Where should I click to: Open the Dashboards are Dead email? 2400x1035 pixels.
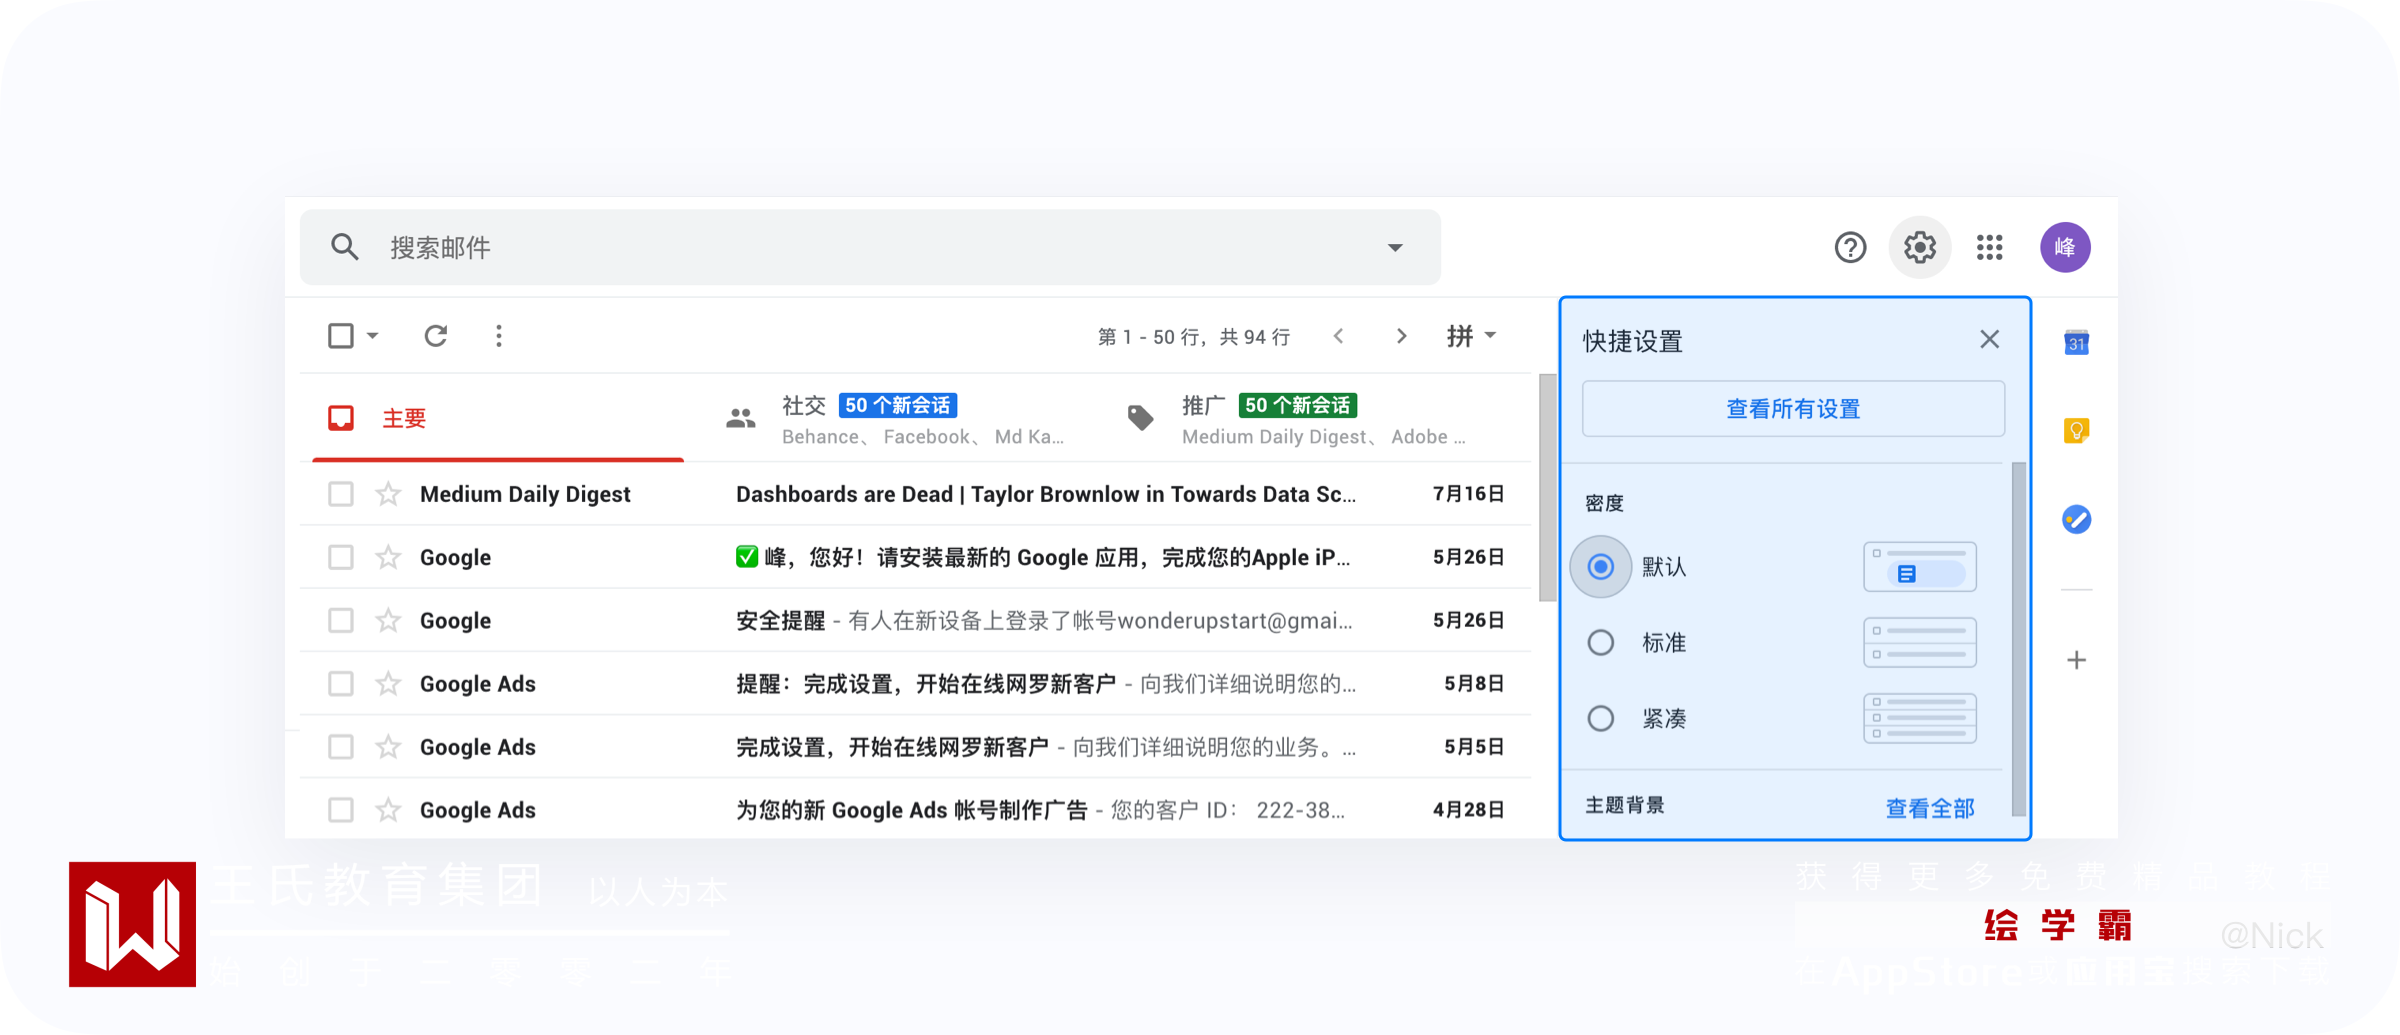pyautogui.click(x=916, y=494)
